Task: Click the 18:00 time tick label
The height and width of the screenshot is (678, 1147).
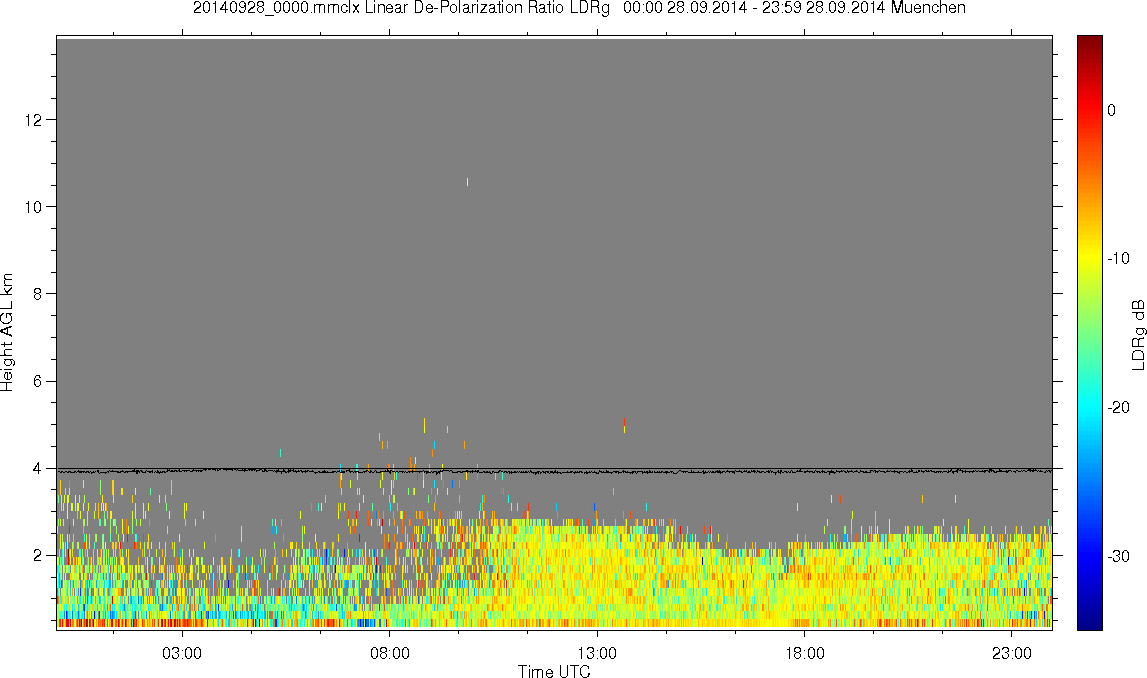Action: [805, 653]
